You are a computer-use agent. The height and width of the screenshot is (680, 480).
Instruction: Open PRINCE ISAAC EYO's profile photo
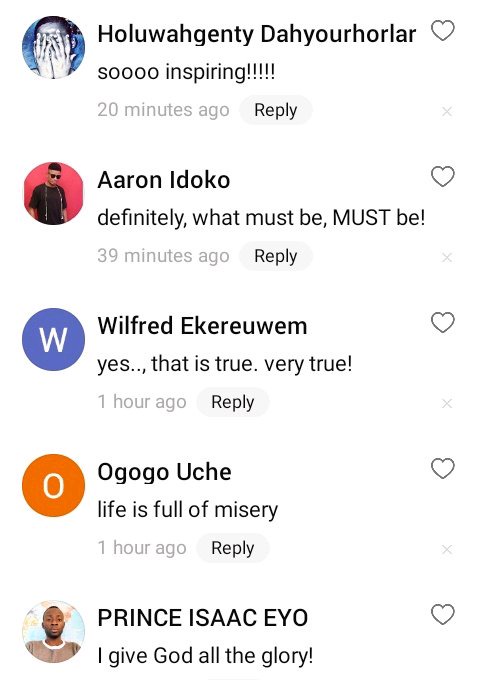(x=53, y=631)
